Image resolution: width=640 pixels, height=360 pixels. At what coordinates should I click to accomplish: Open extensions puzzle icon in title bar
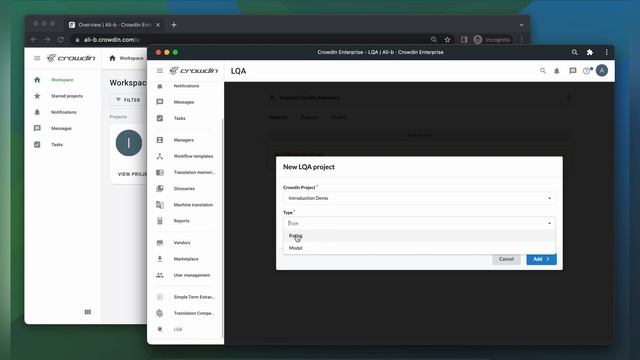coord(590,52)
